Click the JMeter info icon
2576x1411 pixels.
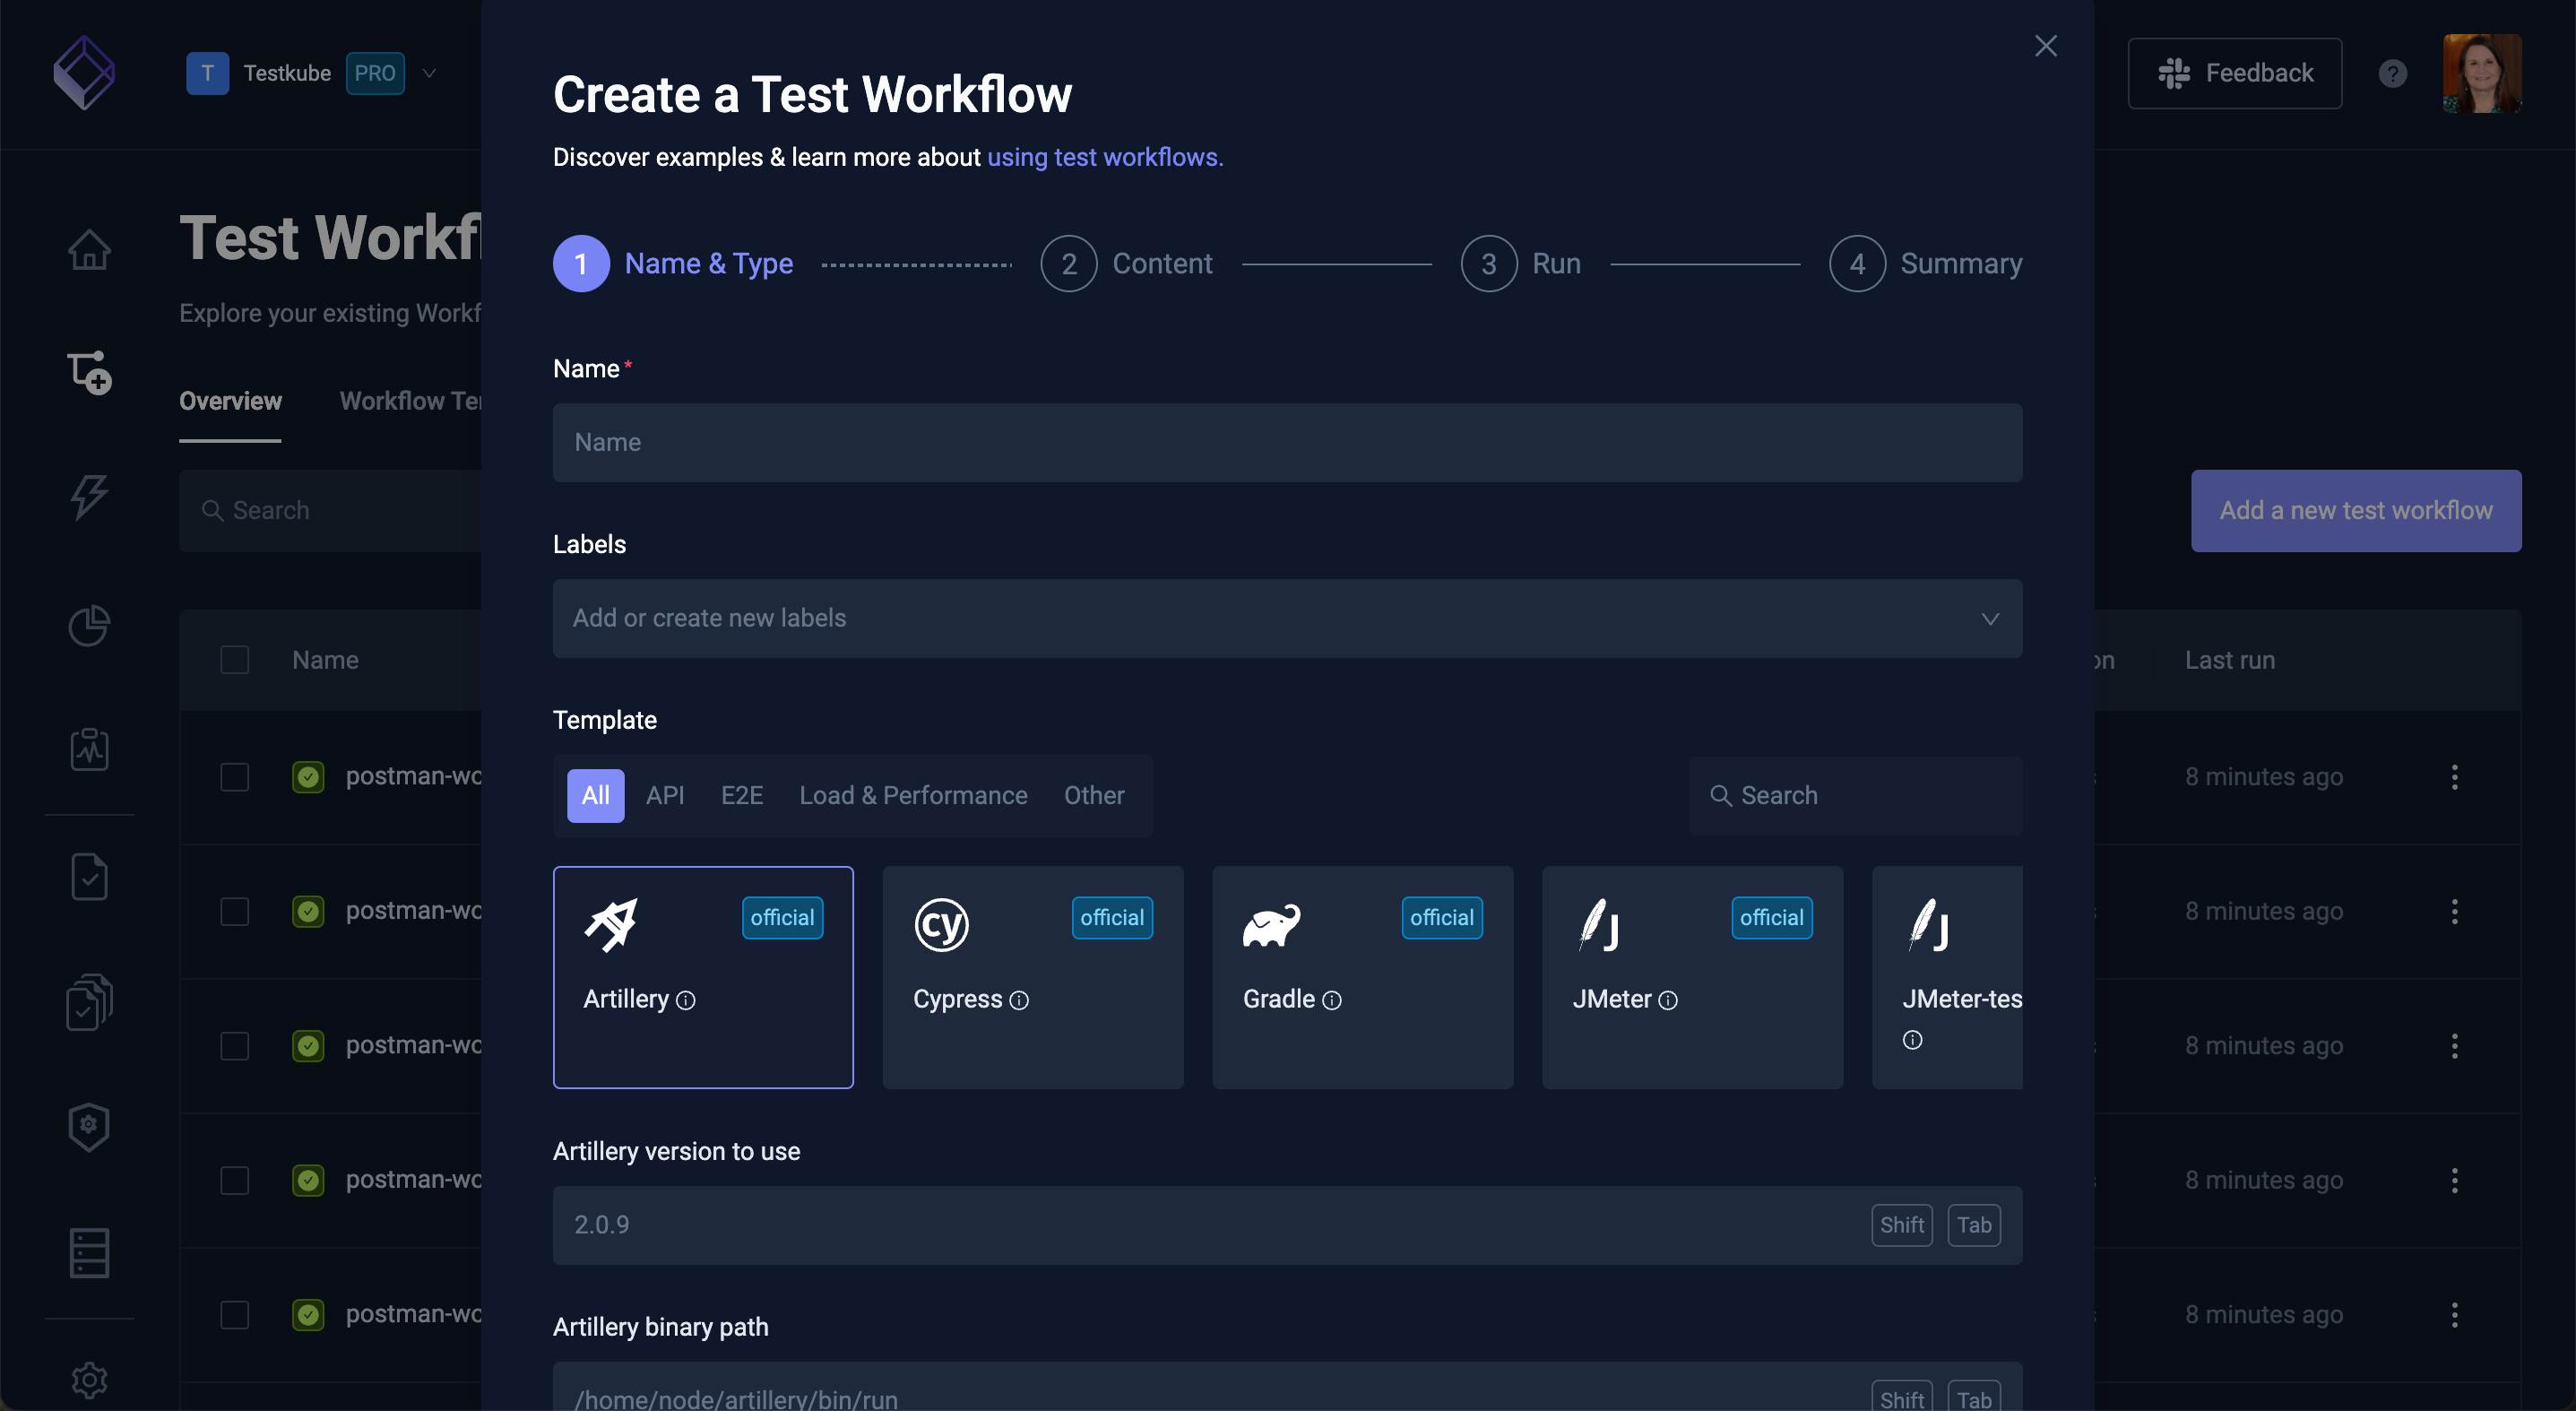1668,1000
